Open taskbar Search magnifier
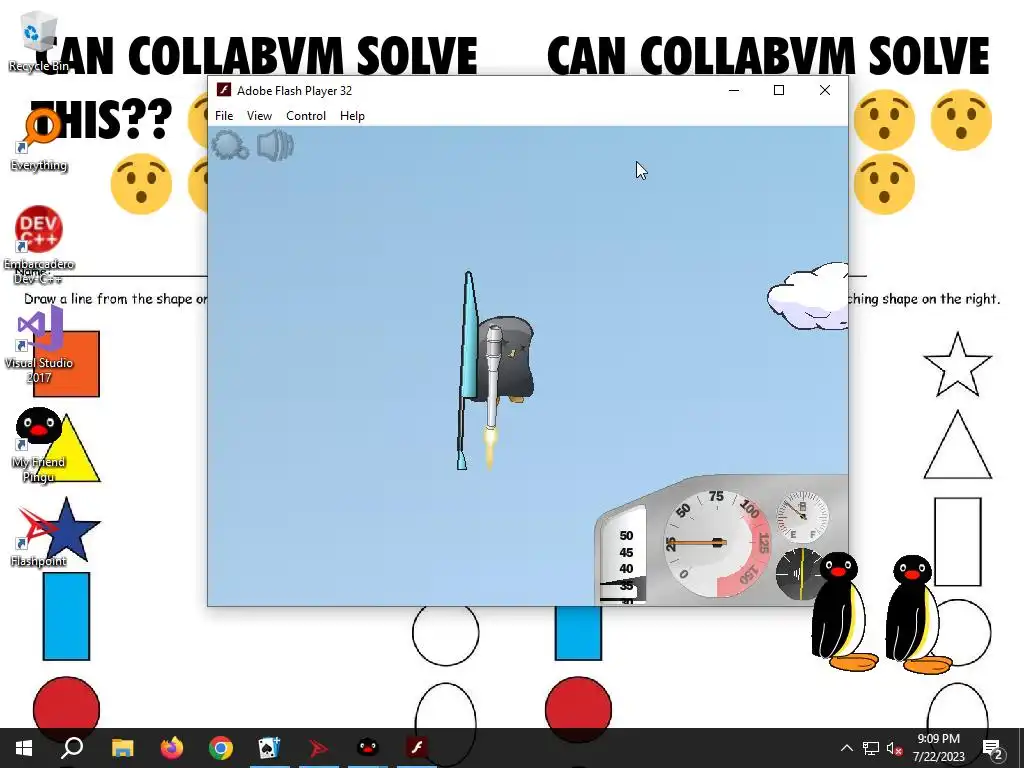The height and width of the screenshot is (768, 1024). (72, 748)
